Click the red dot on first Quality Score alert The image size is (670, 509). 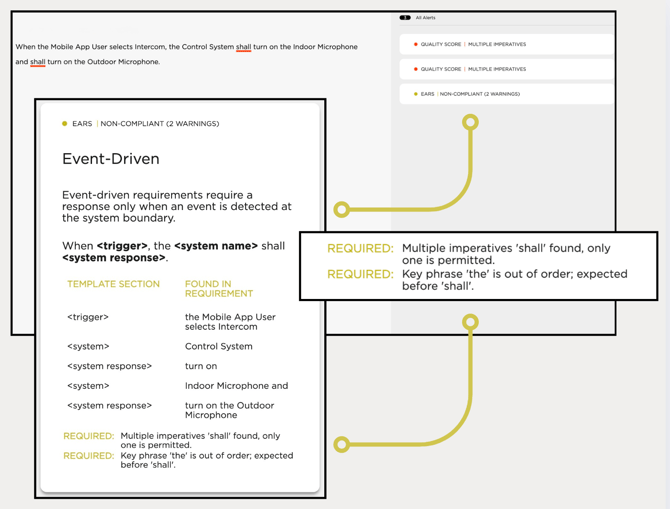click(x=416, y=44)
